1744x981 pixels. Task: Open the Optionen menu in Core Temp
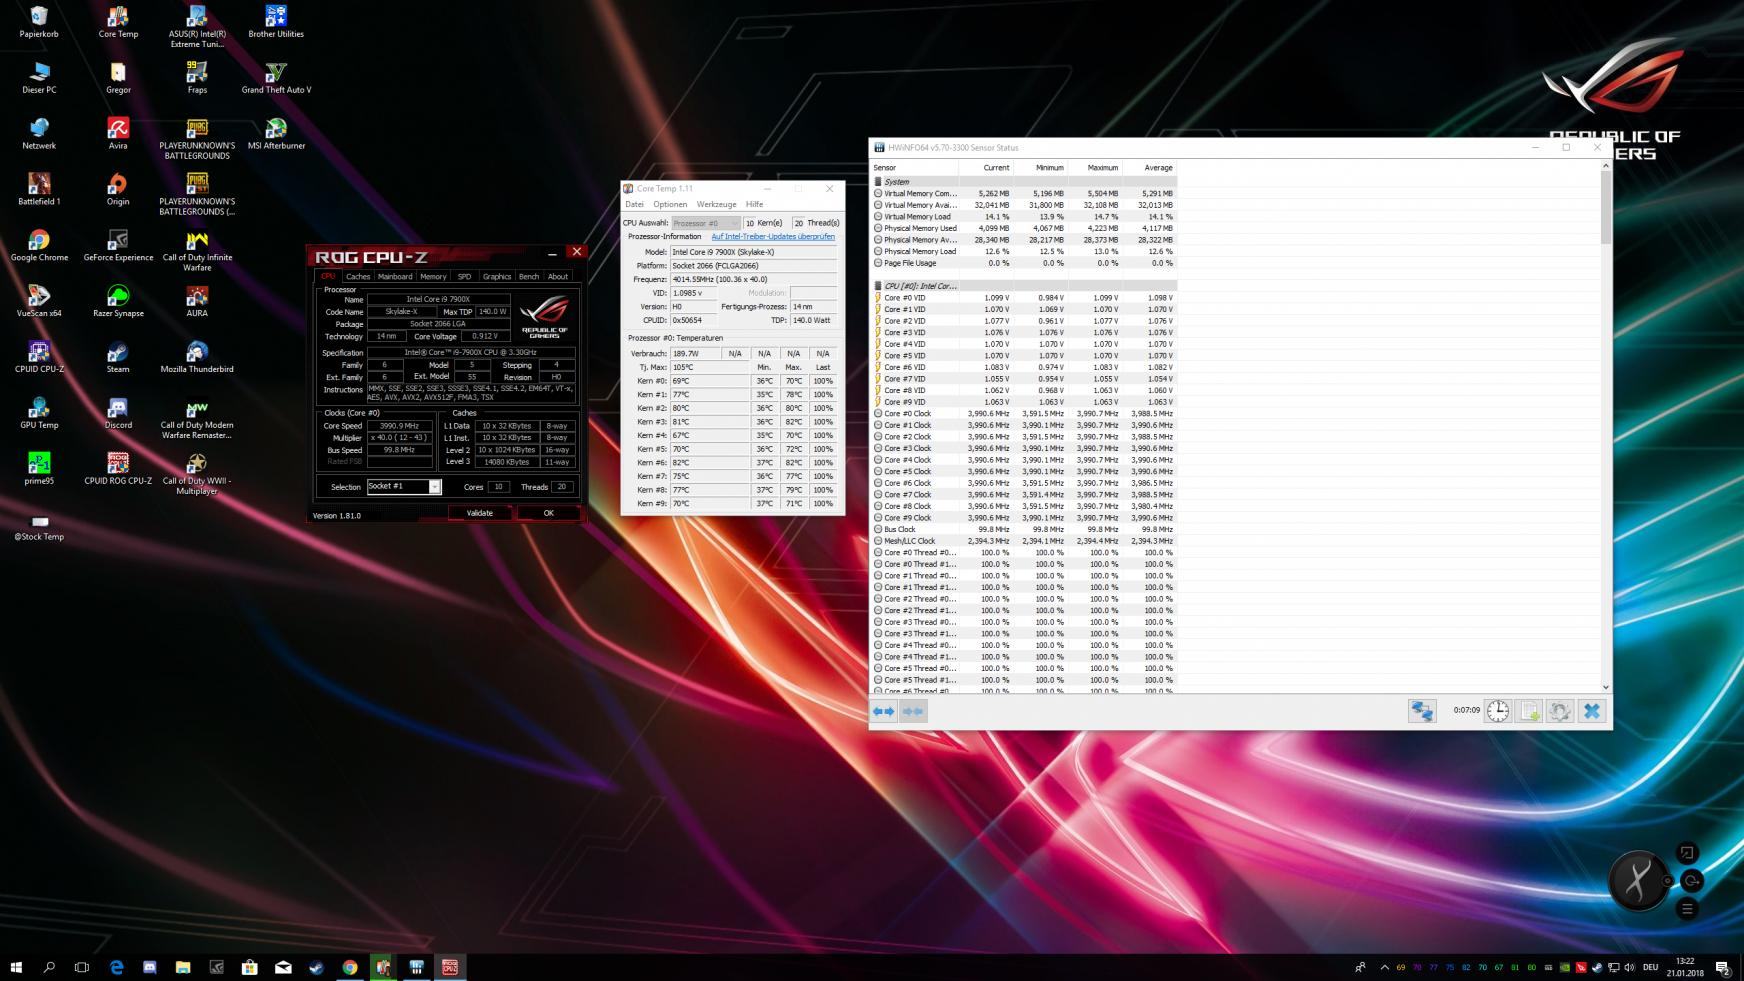(x=670, y=204)
